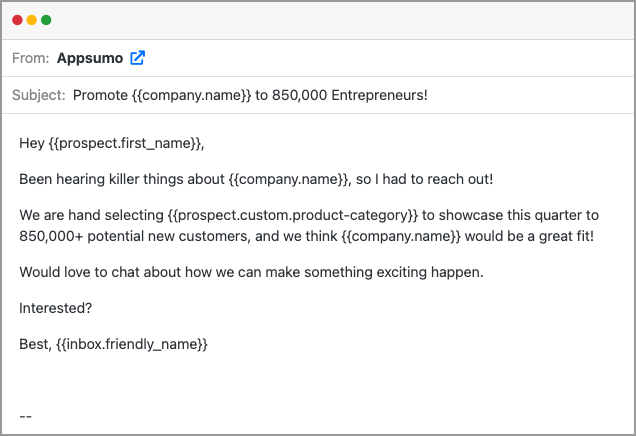The width and height of the screenshot is (636, 436).
Task: Click the {{prospect.custom.product-category}} variable
Action: [292, 215]
